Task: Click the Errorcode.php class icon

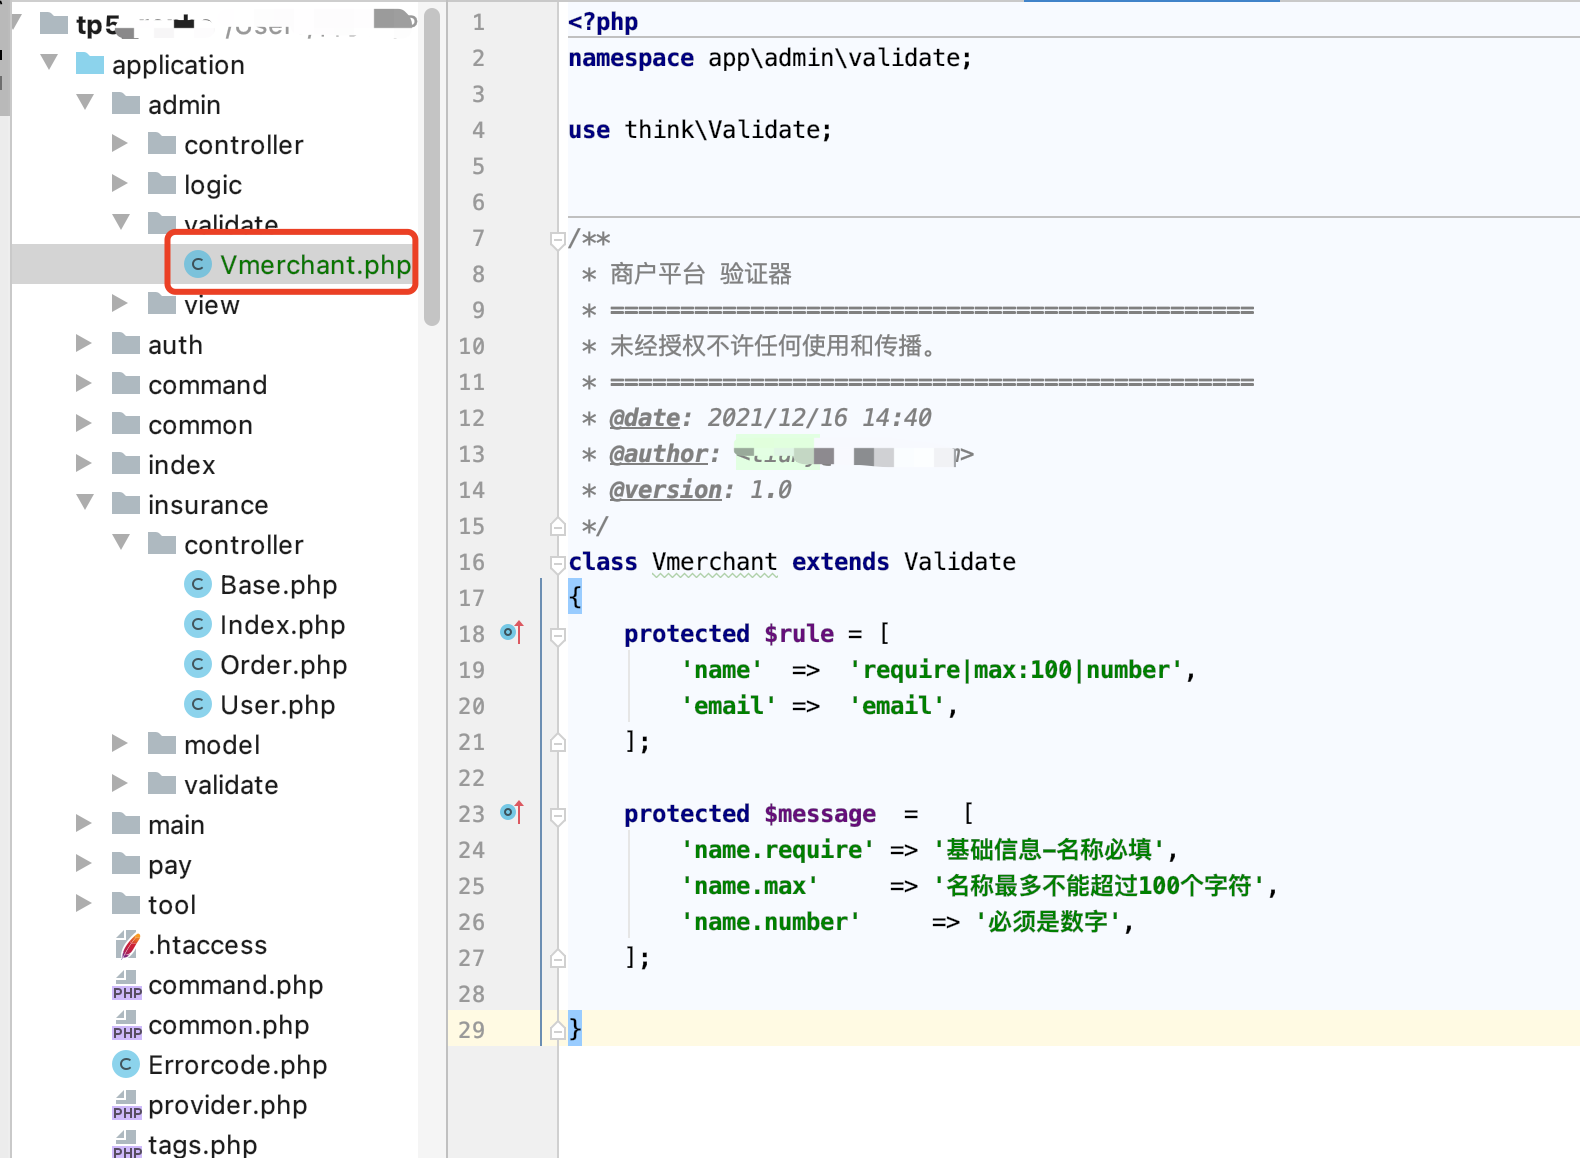Action: point(126,1064)
